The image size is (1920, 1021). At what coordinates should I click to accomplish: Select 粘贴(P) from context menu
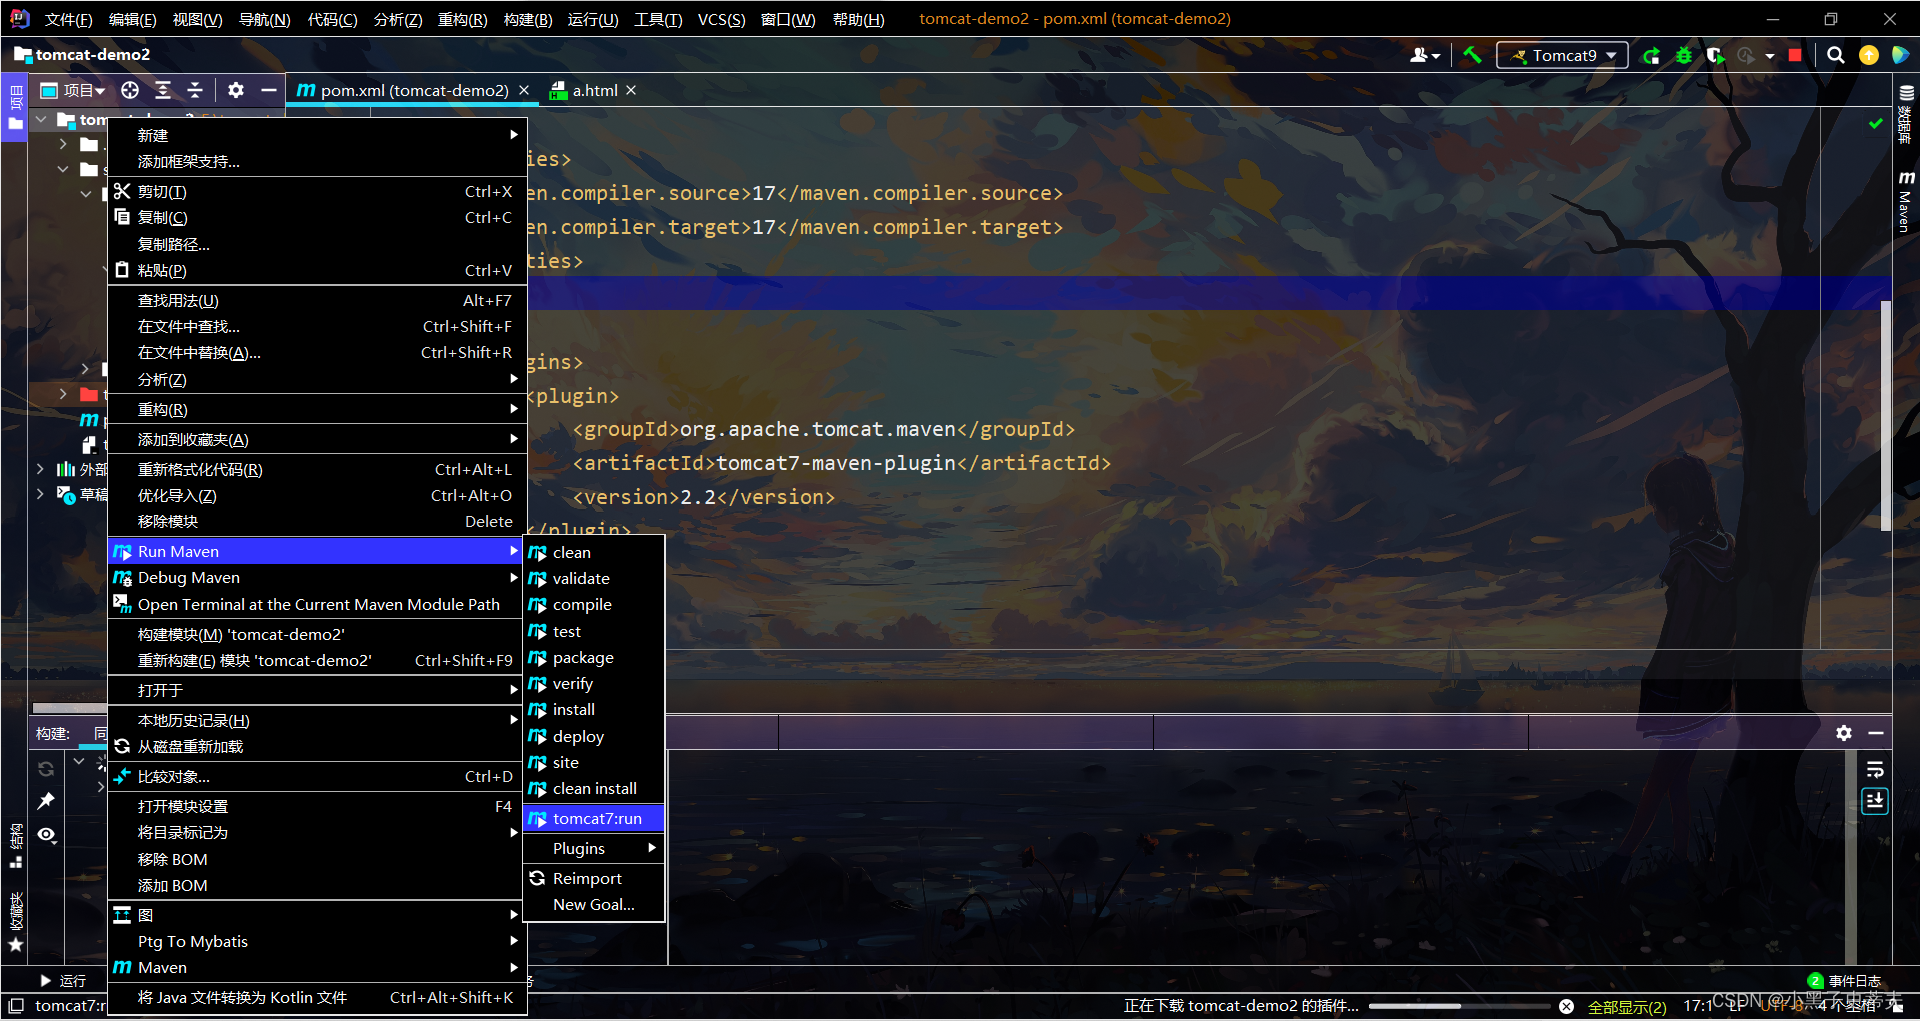[317, 270]
